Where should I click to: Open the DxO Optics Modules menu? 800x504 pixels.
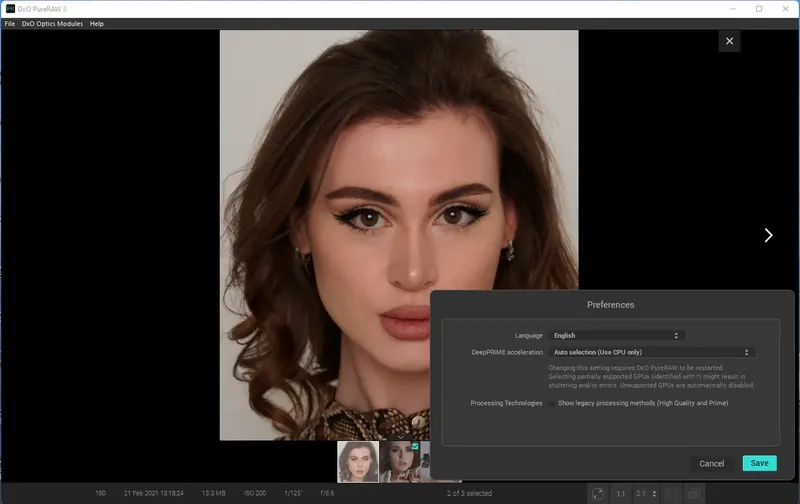coord(51,23)
